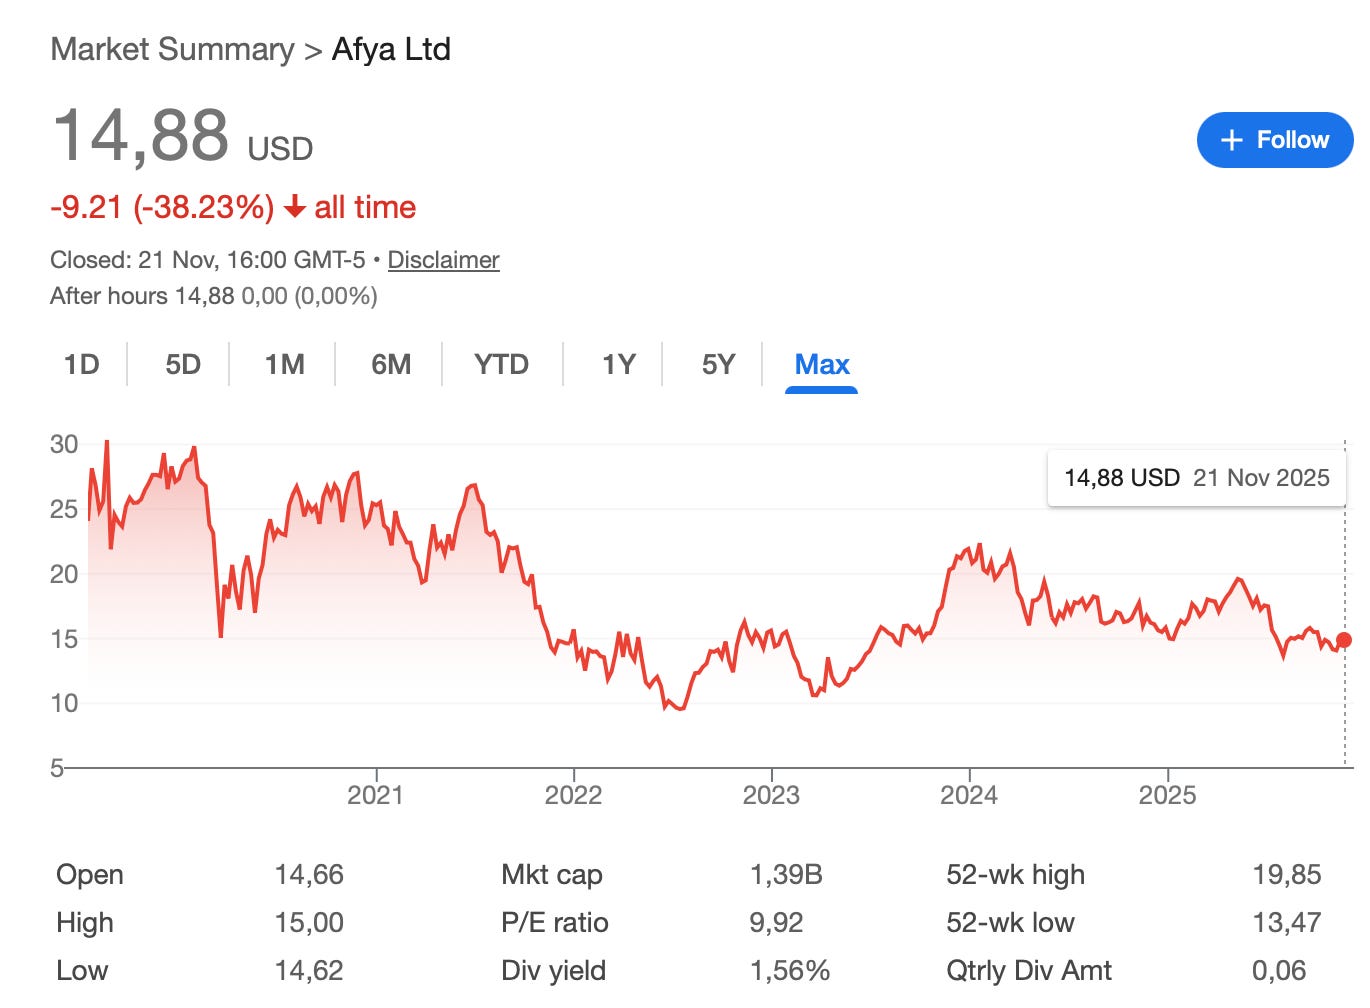Click the 2021 label on chart axis

pos(375,795)
